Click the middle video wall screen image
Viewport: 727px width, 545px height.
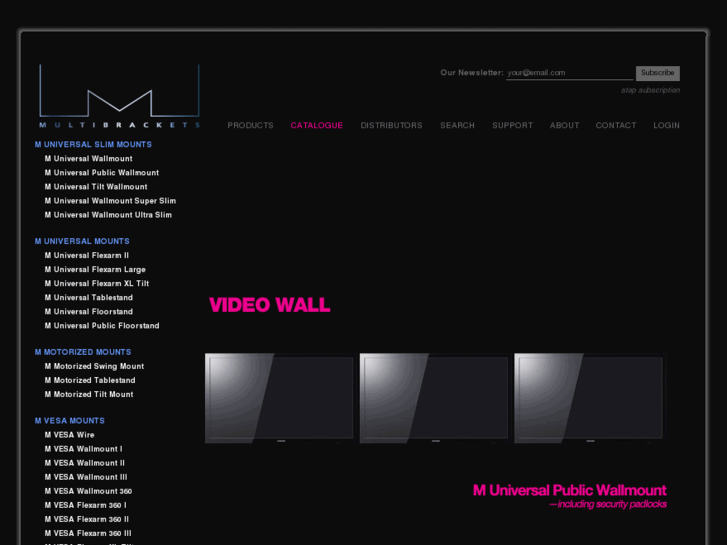[x=434, y=398]
